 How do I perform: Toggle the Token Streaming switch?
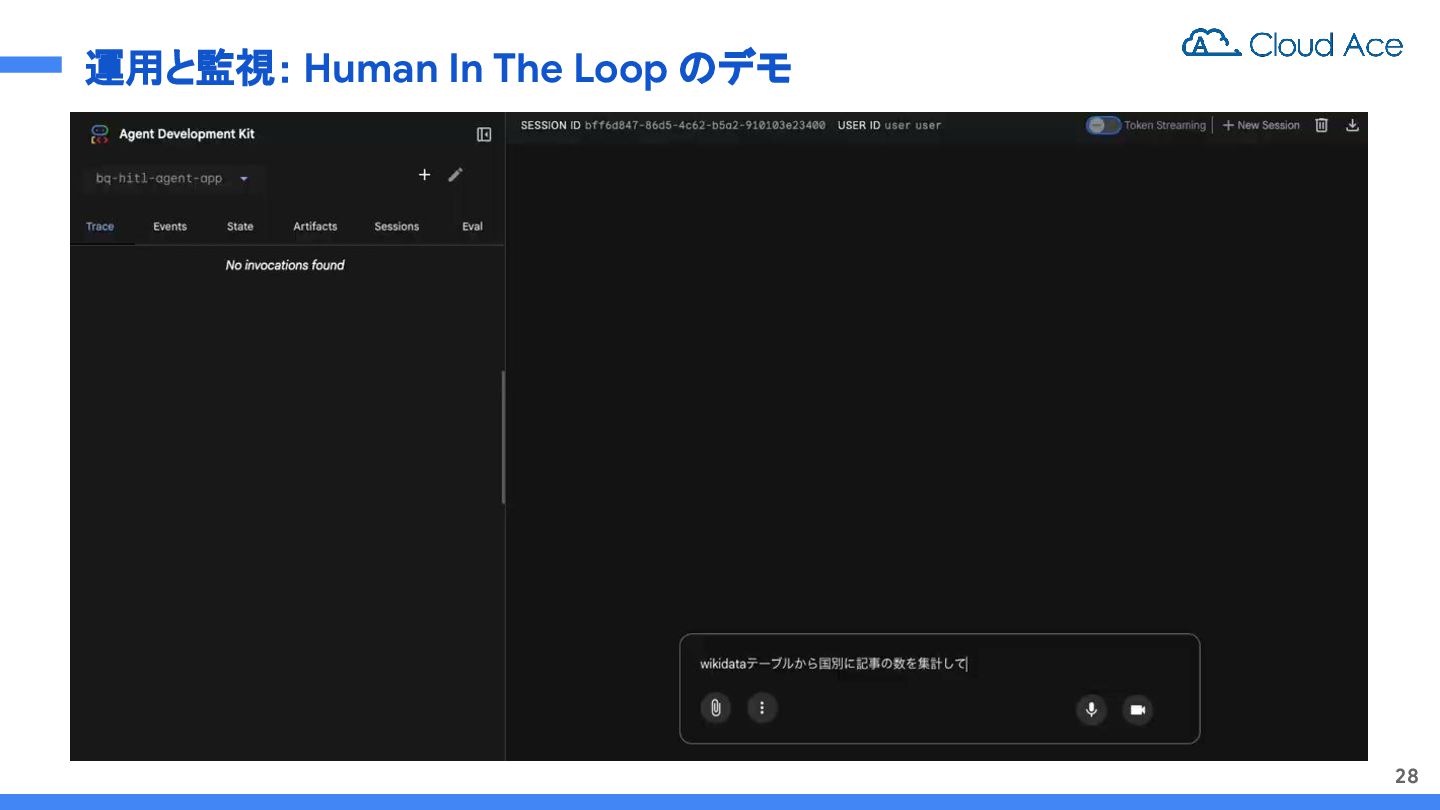coord(1104,125)
